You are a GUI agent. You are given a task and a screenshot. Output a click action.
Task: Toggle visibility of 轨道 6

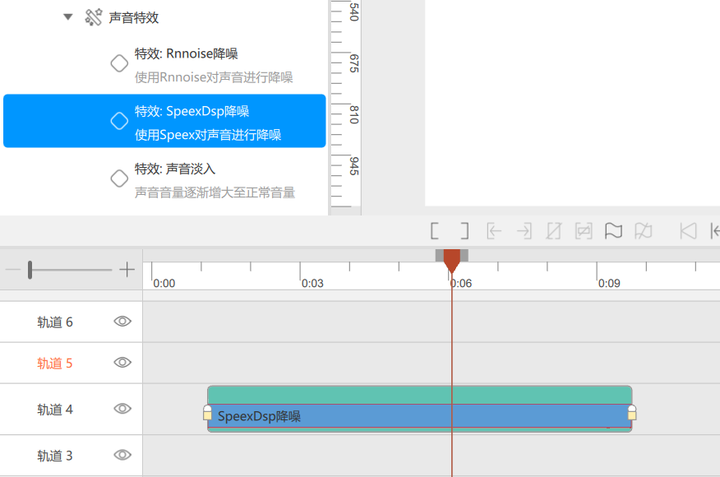pyautogui.click(x=123, y=321)
